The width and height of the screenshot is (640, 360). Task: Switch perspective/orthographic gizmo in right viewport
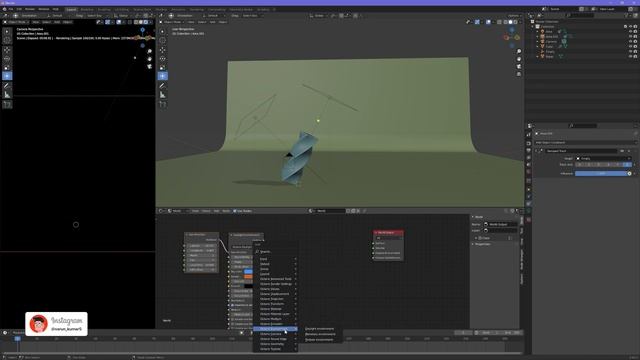coord(519,74)
